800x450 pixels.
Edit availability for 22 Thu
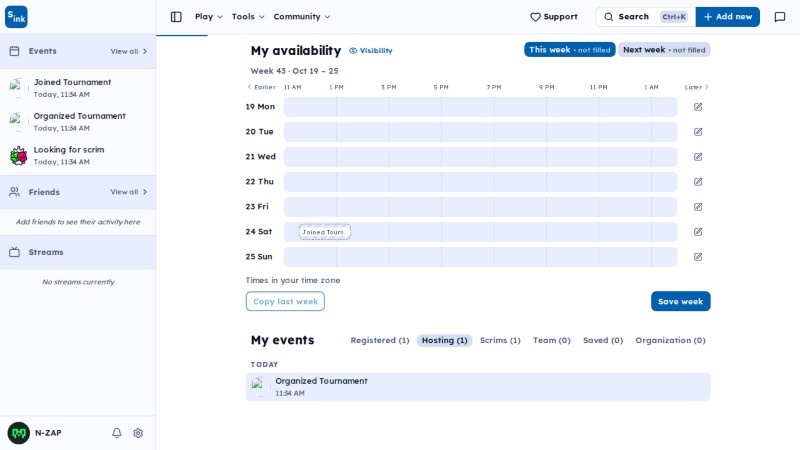698,182
